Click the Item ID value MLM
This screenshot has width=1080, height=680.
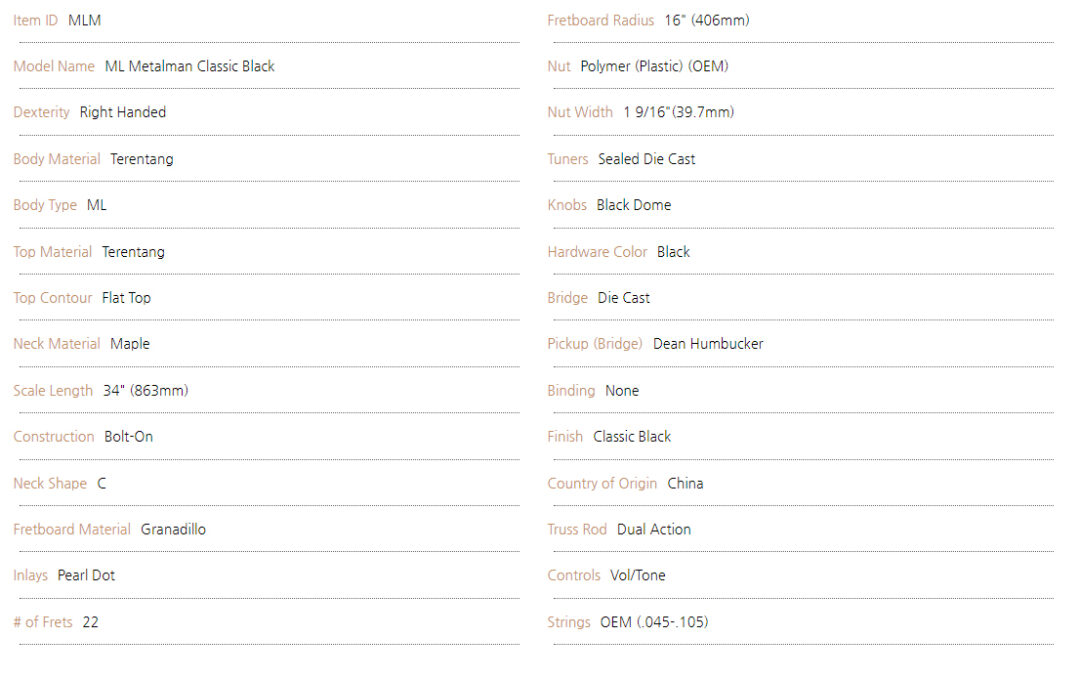coord(84,20)
